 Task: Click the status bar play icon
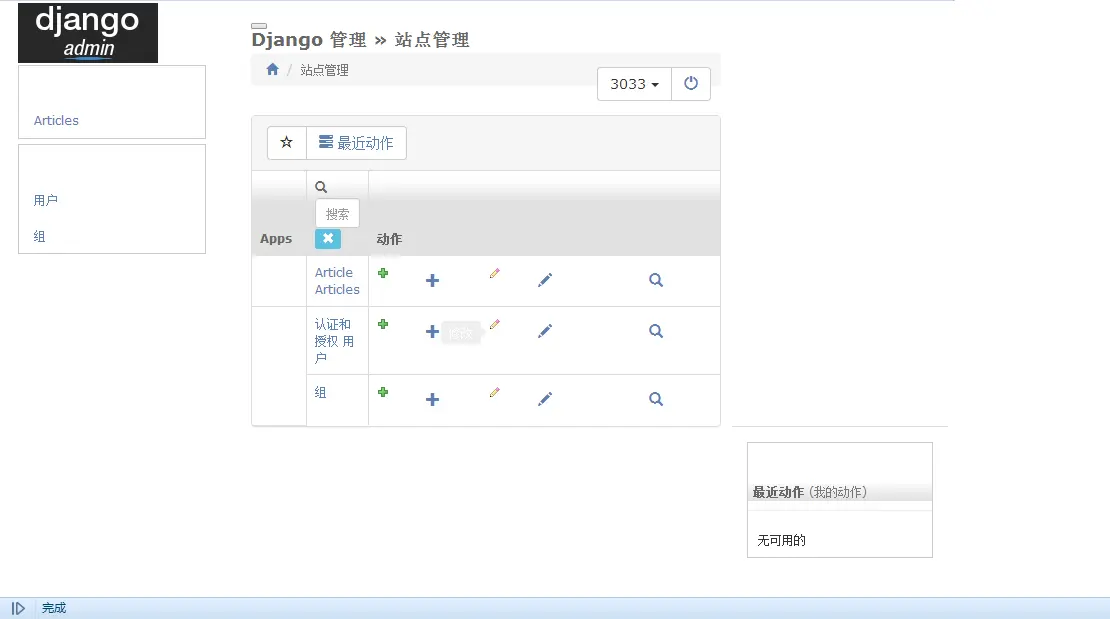coord(18,608)
